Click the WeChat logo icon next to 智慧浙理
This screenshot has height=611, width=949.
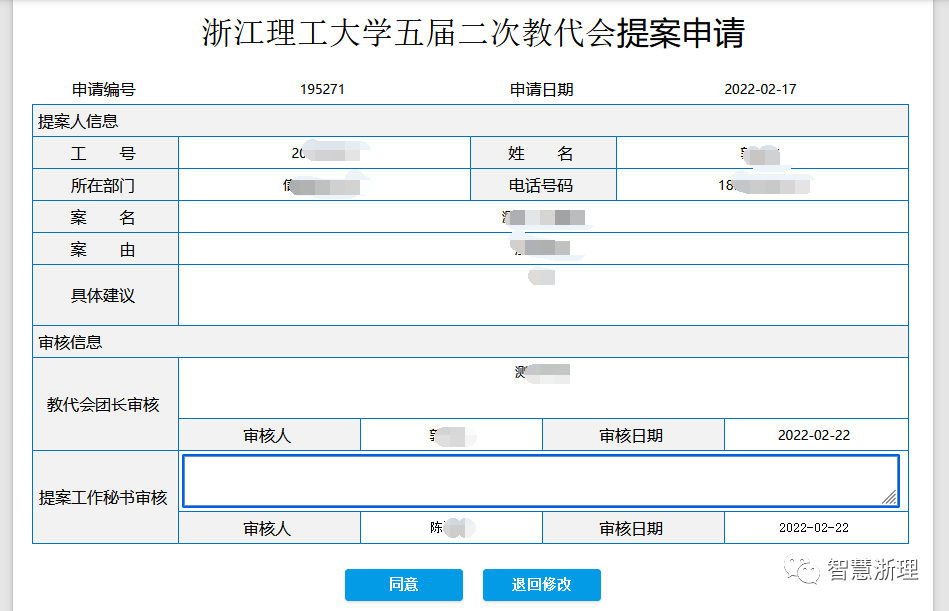801,570
